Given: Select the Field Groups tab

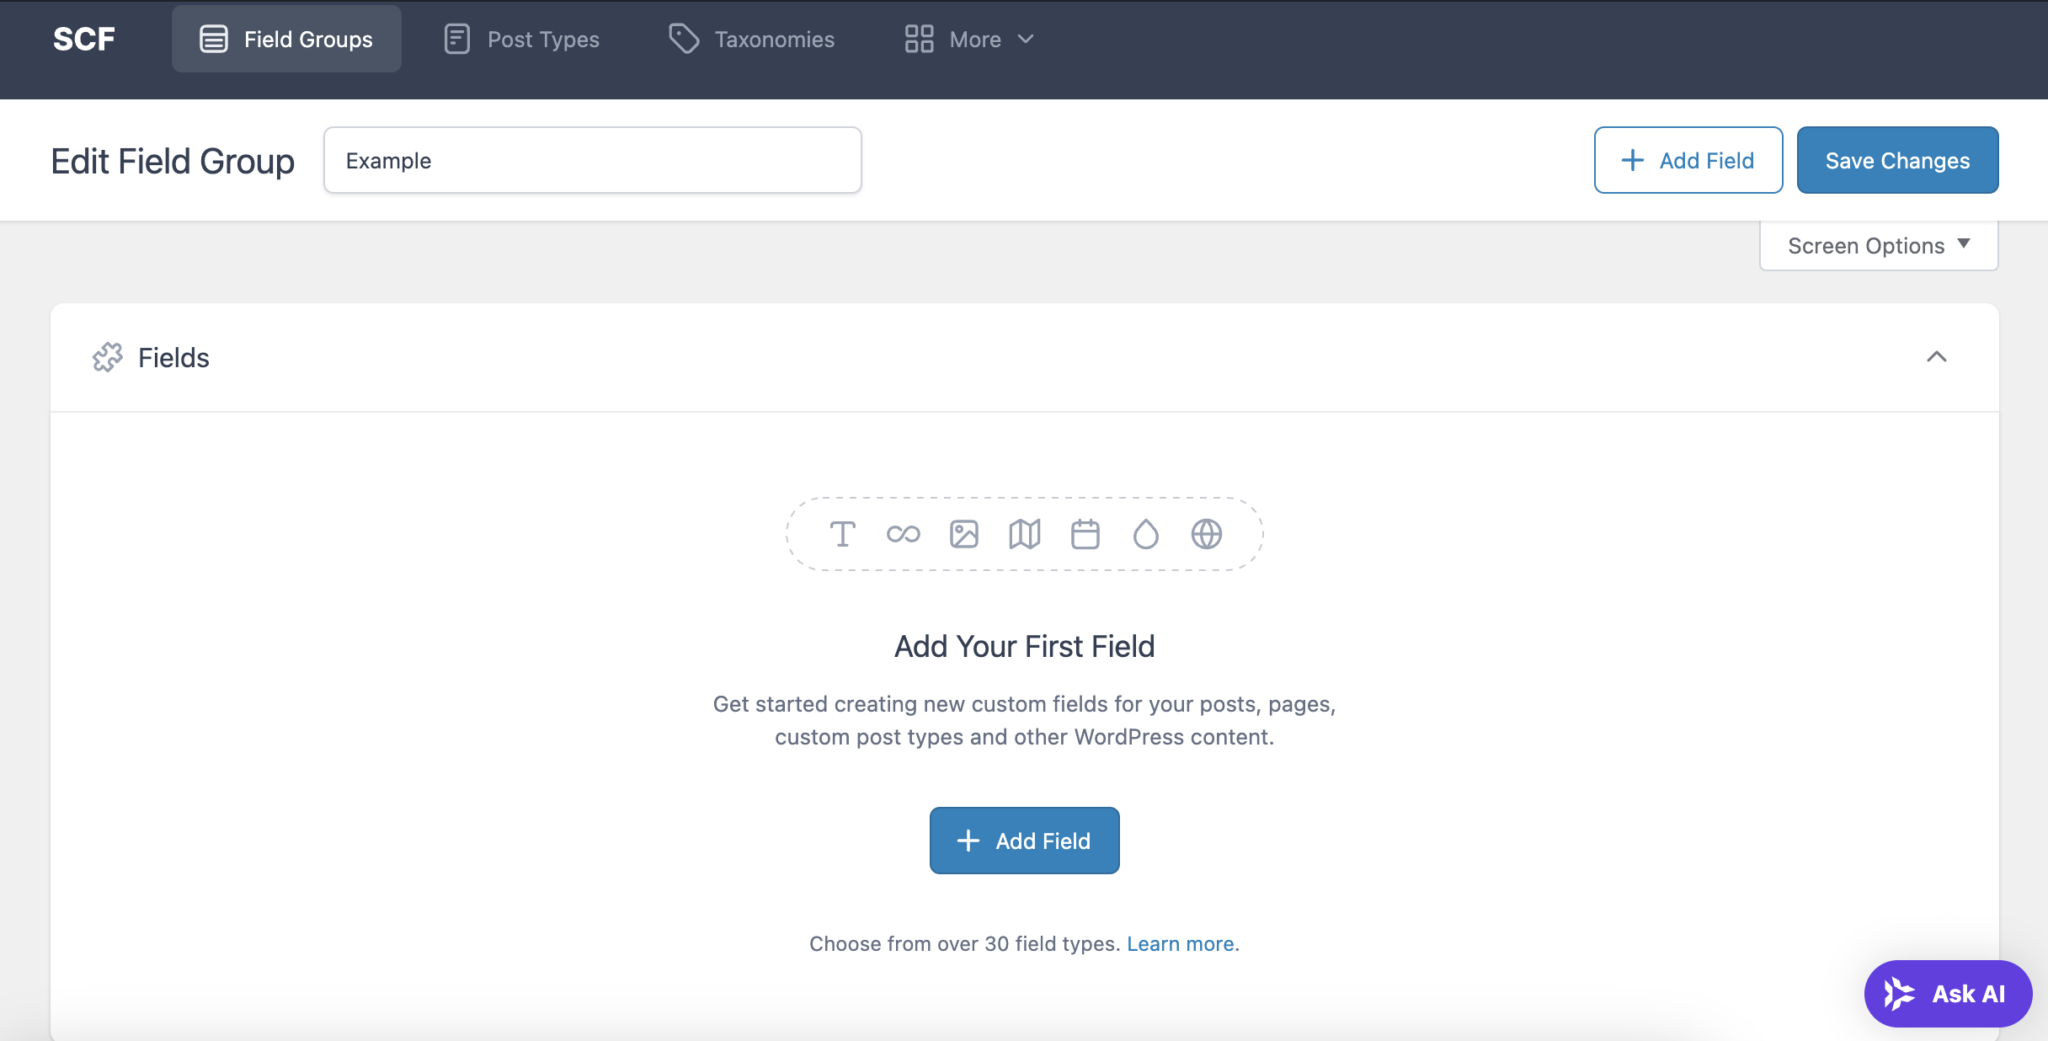Looking at the screenshot, I should pos(286,39).
